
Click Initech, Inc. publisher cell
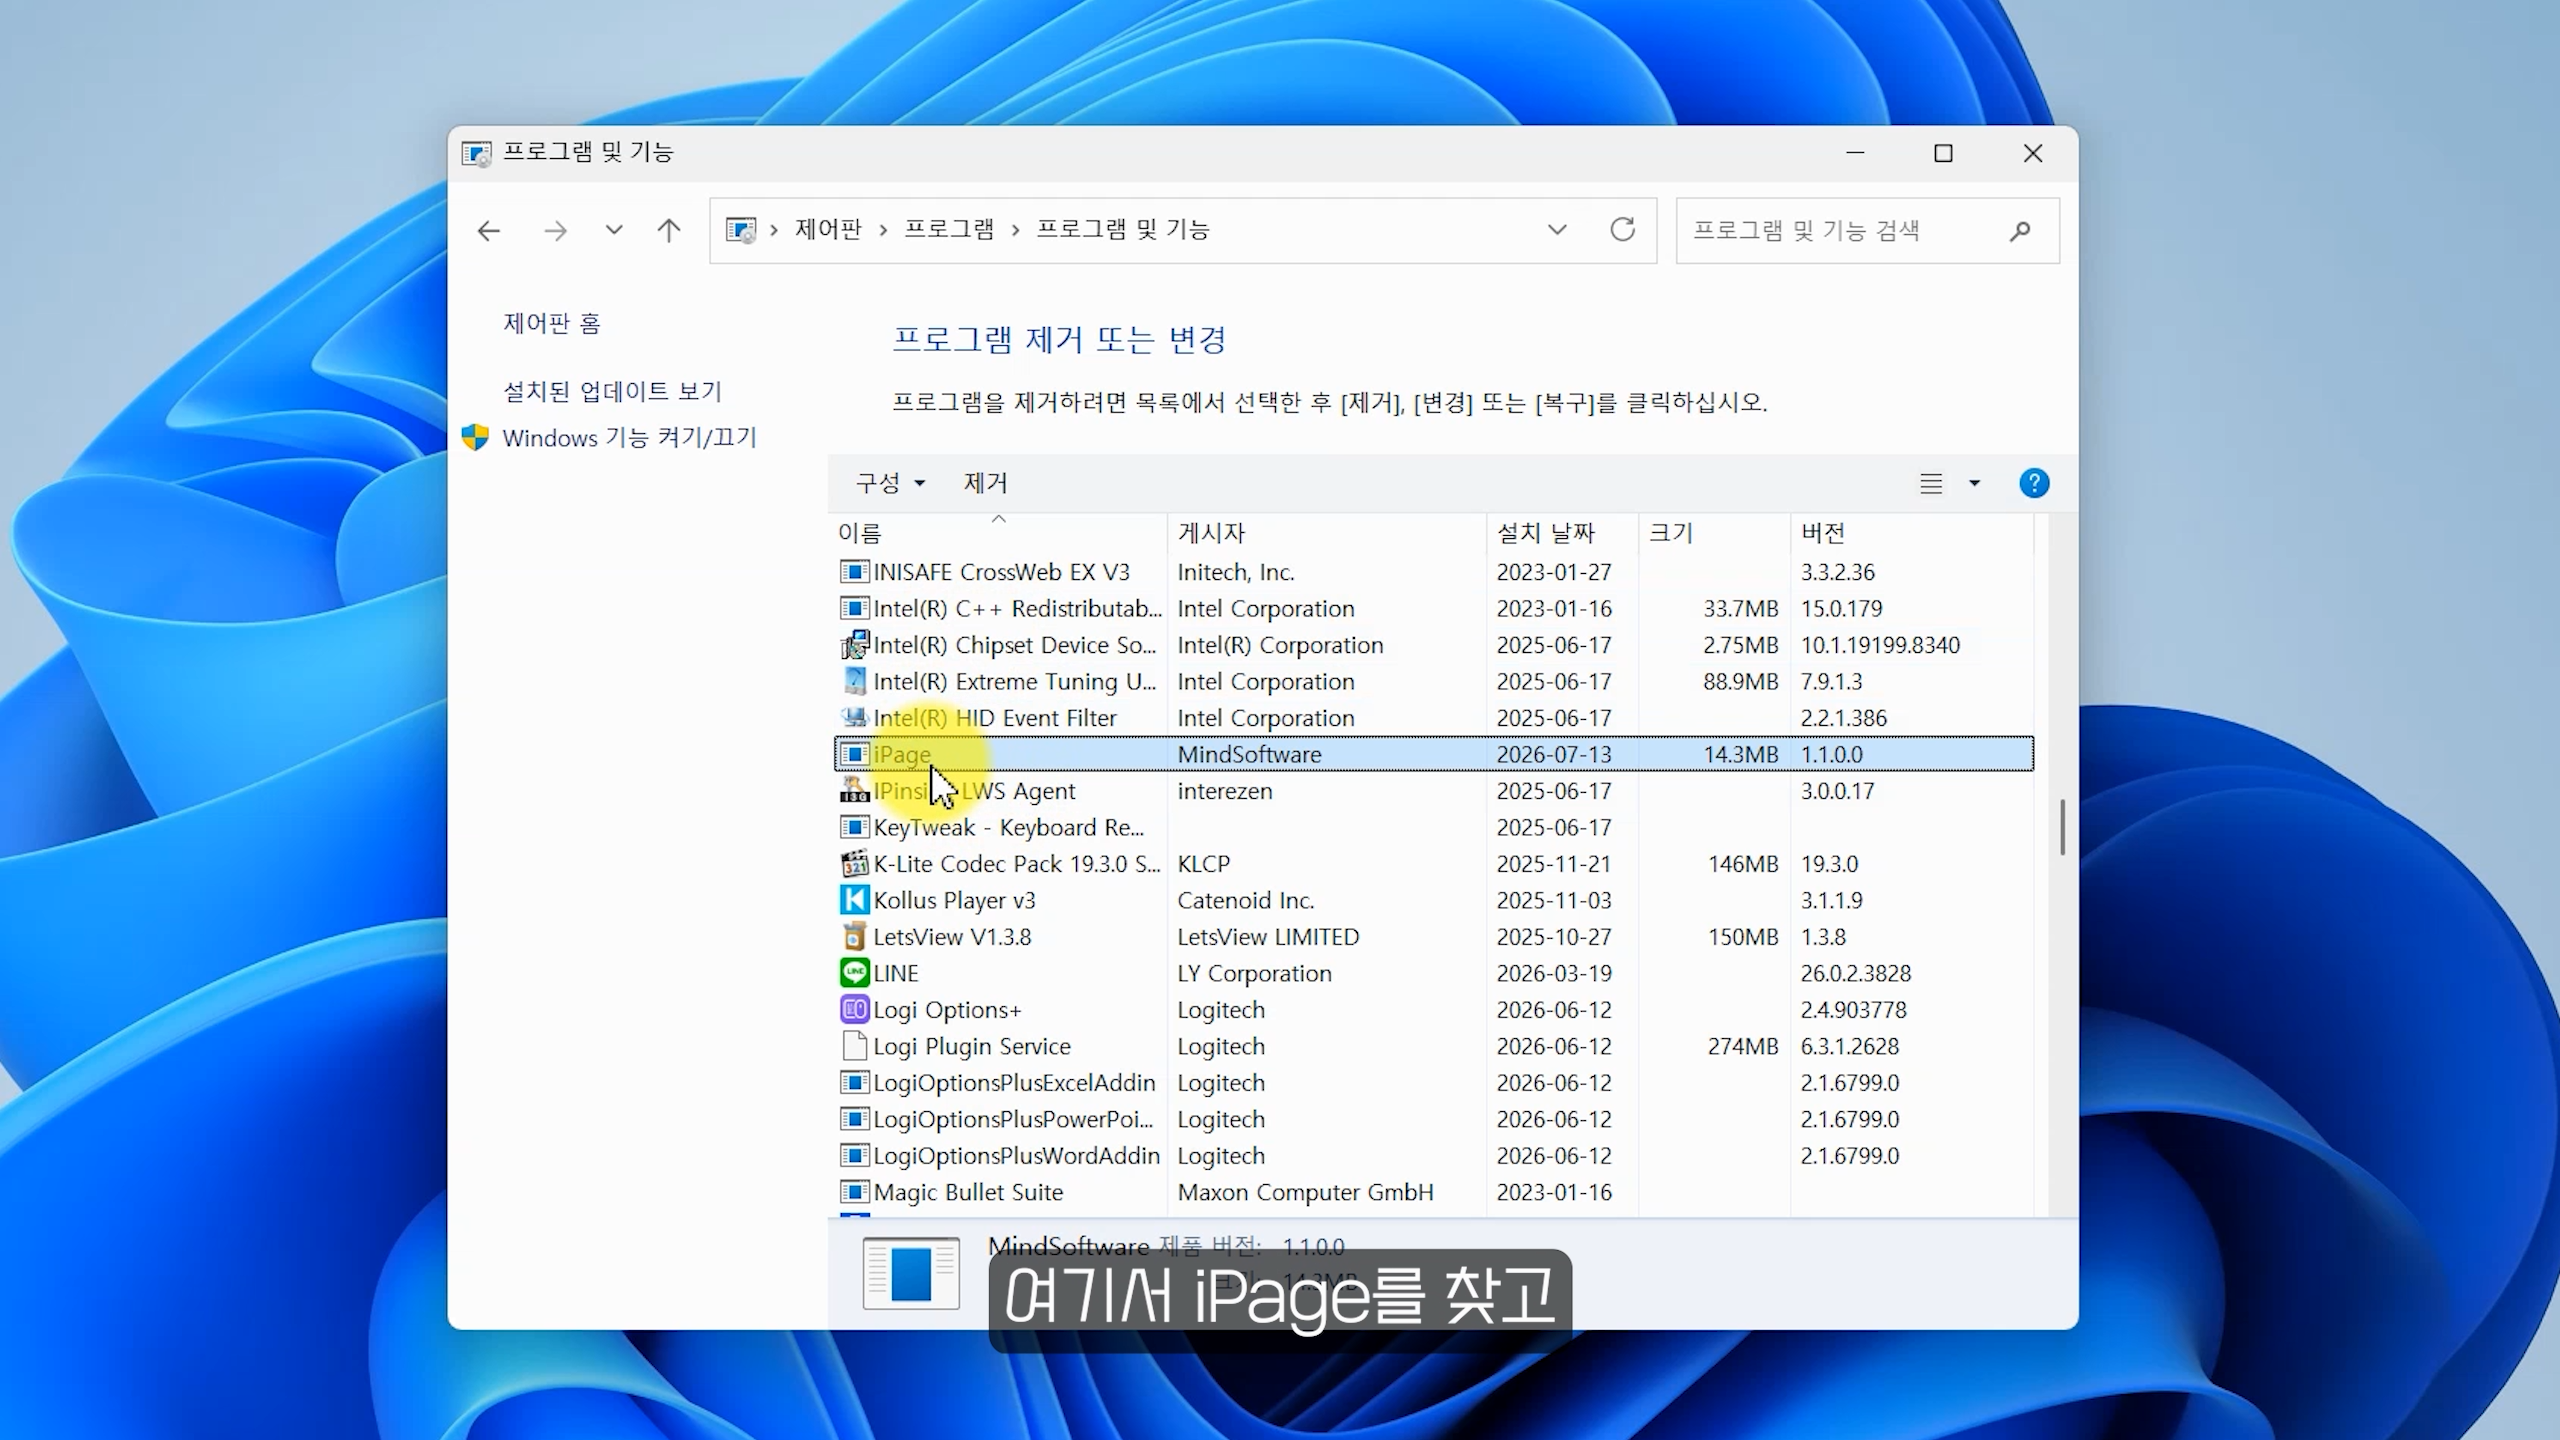(1235, 572)
